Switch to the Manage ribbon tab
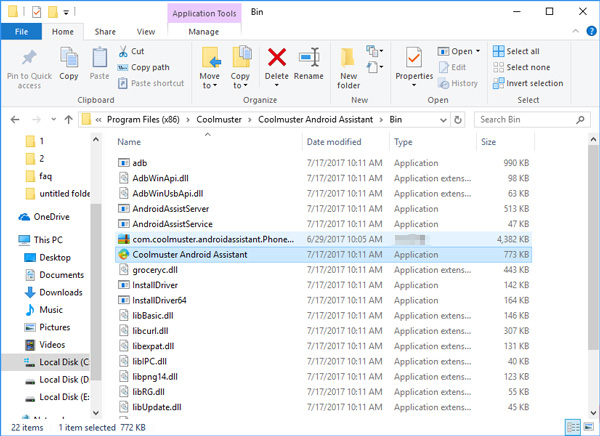The image size is (600, 436). point(204,32)
